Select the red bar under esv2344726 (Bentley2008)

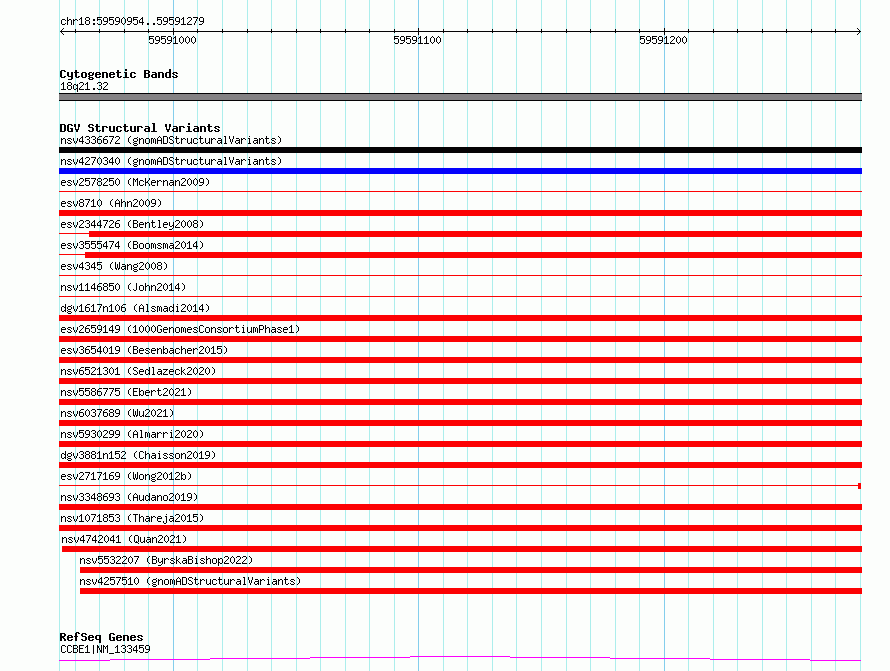click(x=475, y=234)
